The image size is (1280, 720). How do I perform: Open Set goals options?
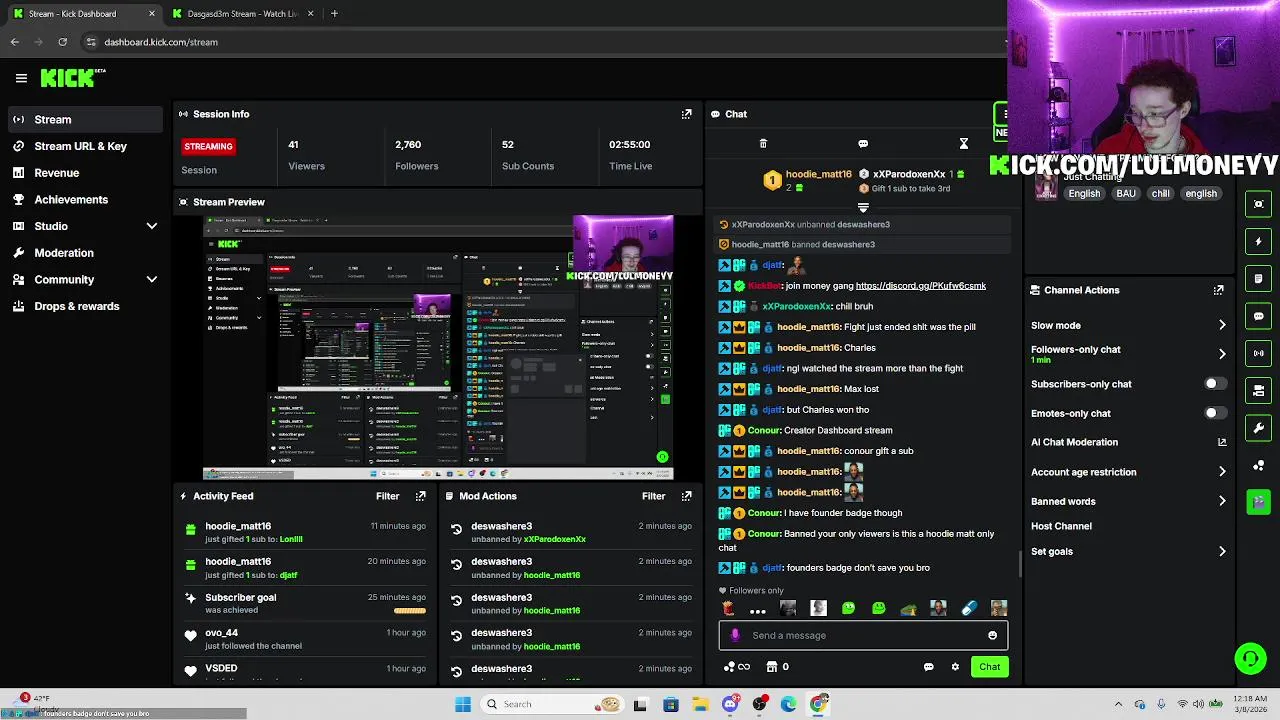[1128, 551]
